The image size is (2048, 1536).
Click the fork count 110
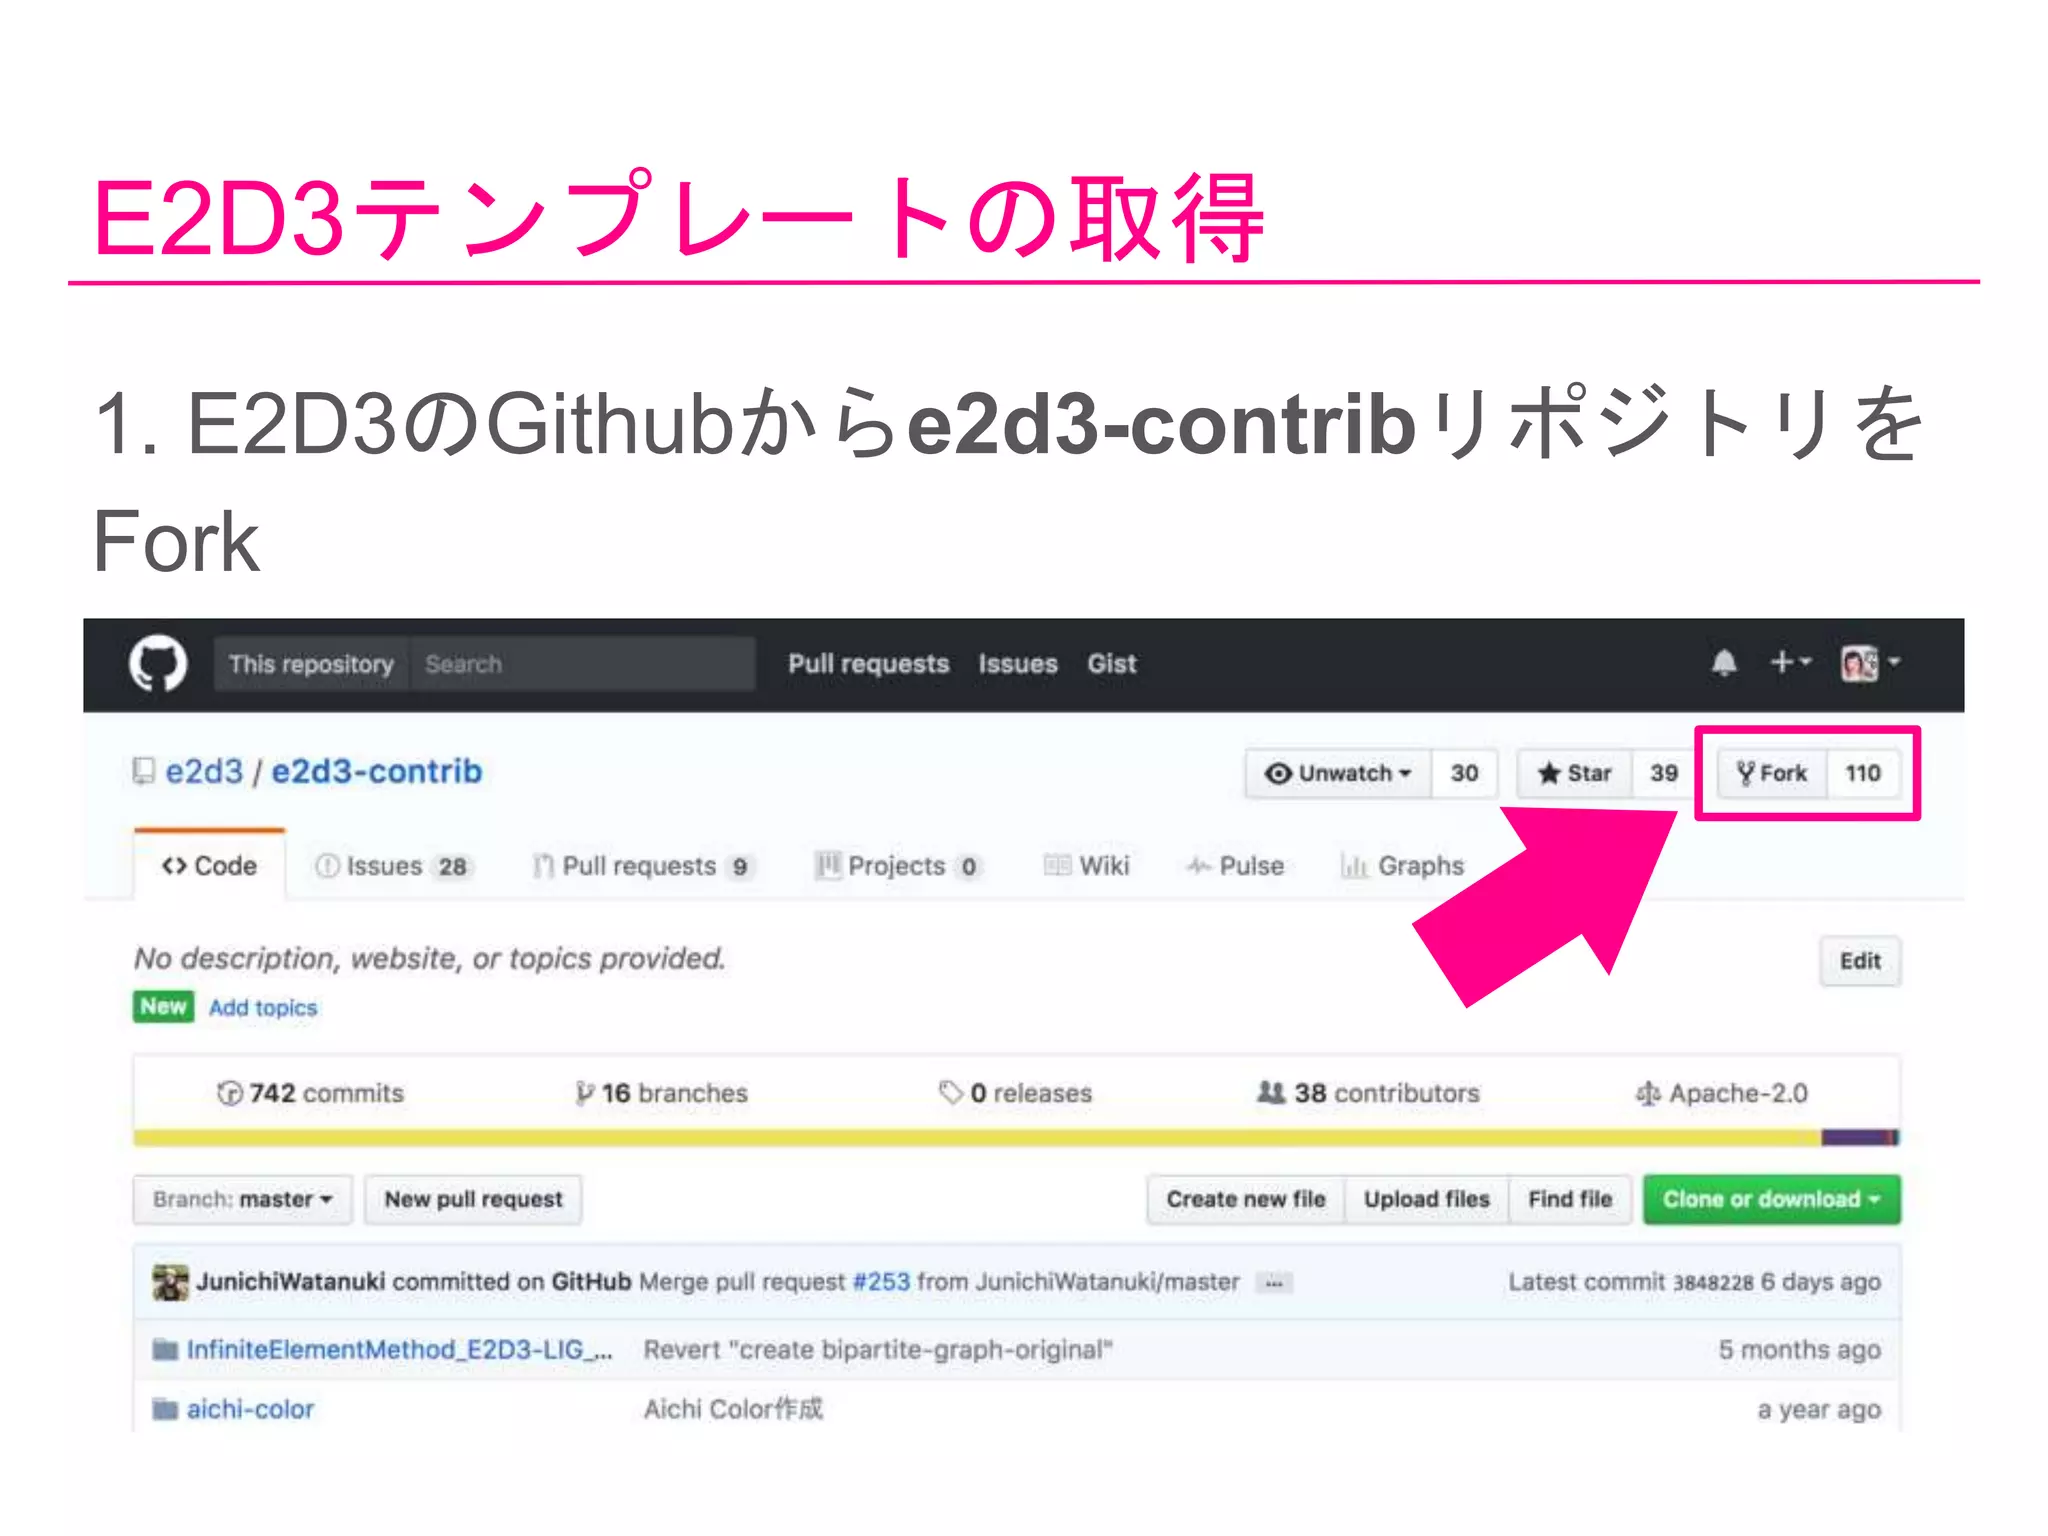1863,773
